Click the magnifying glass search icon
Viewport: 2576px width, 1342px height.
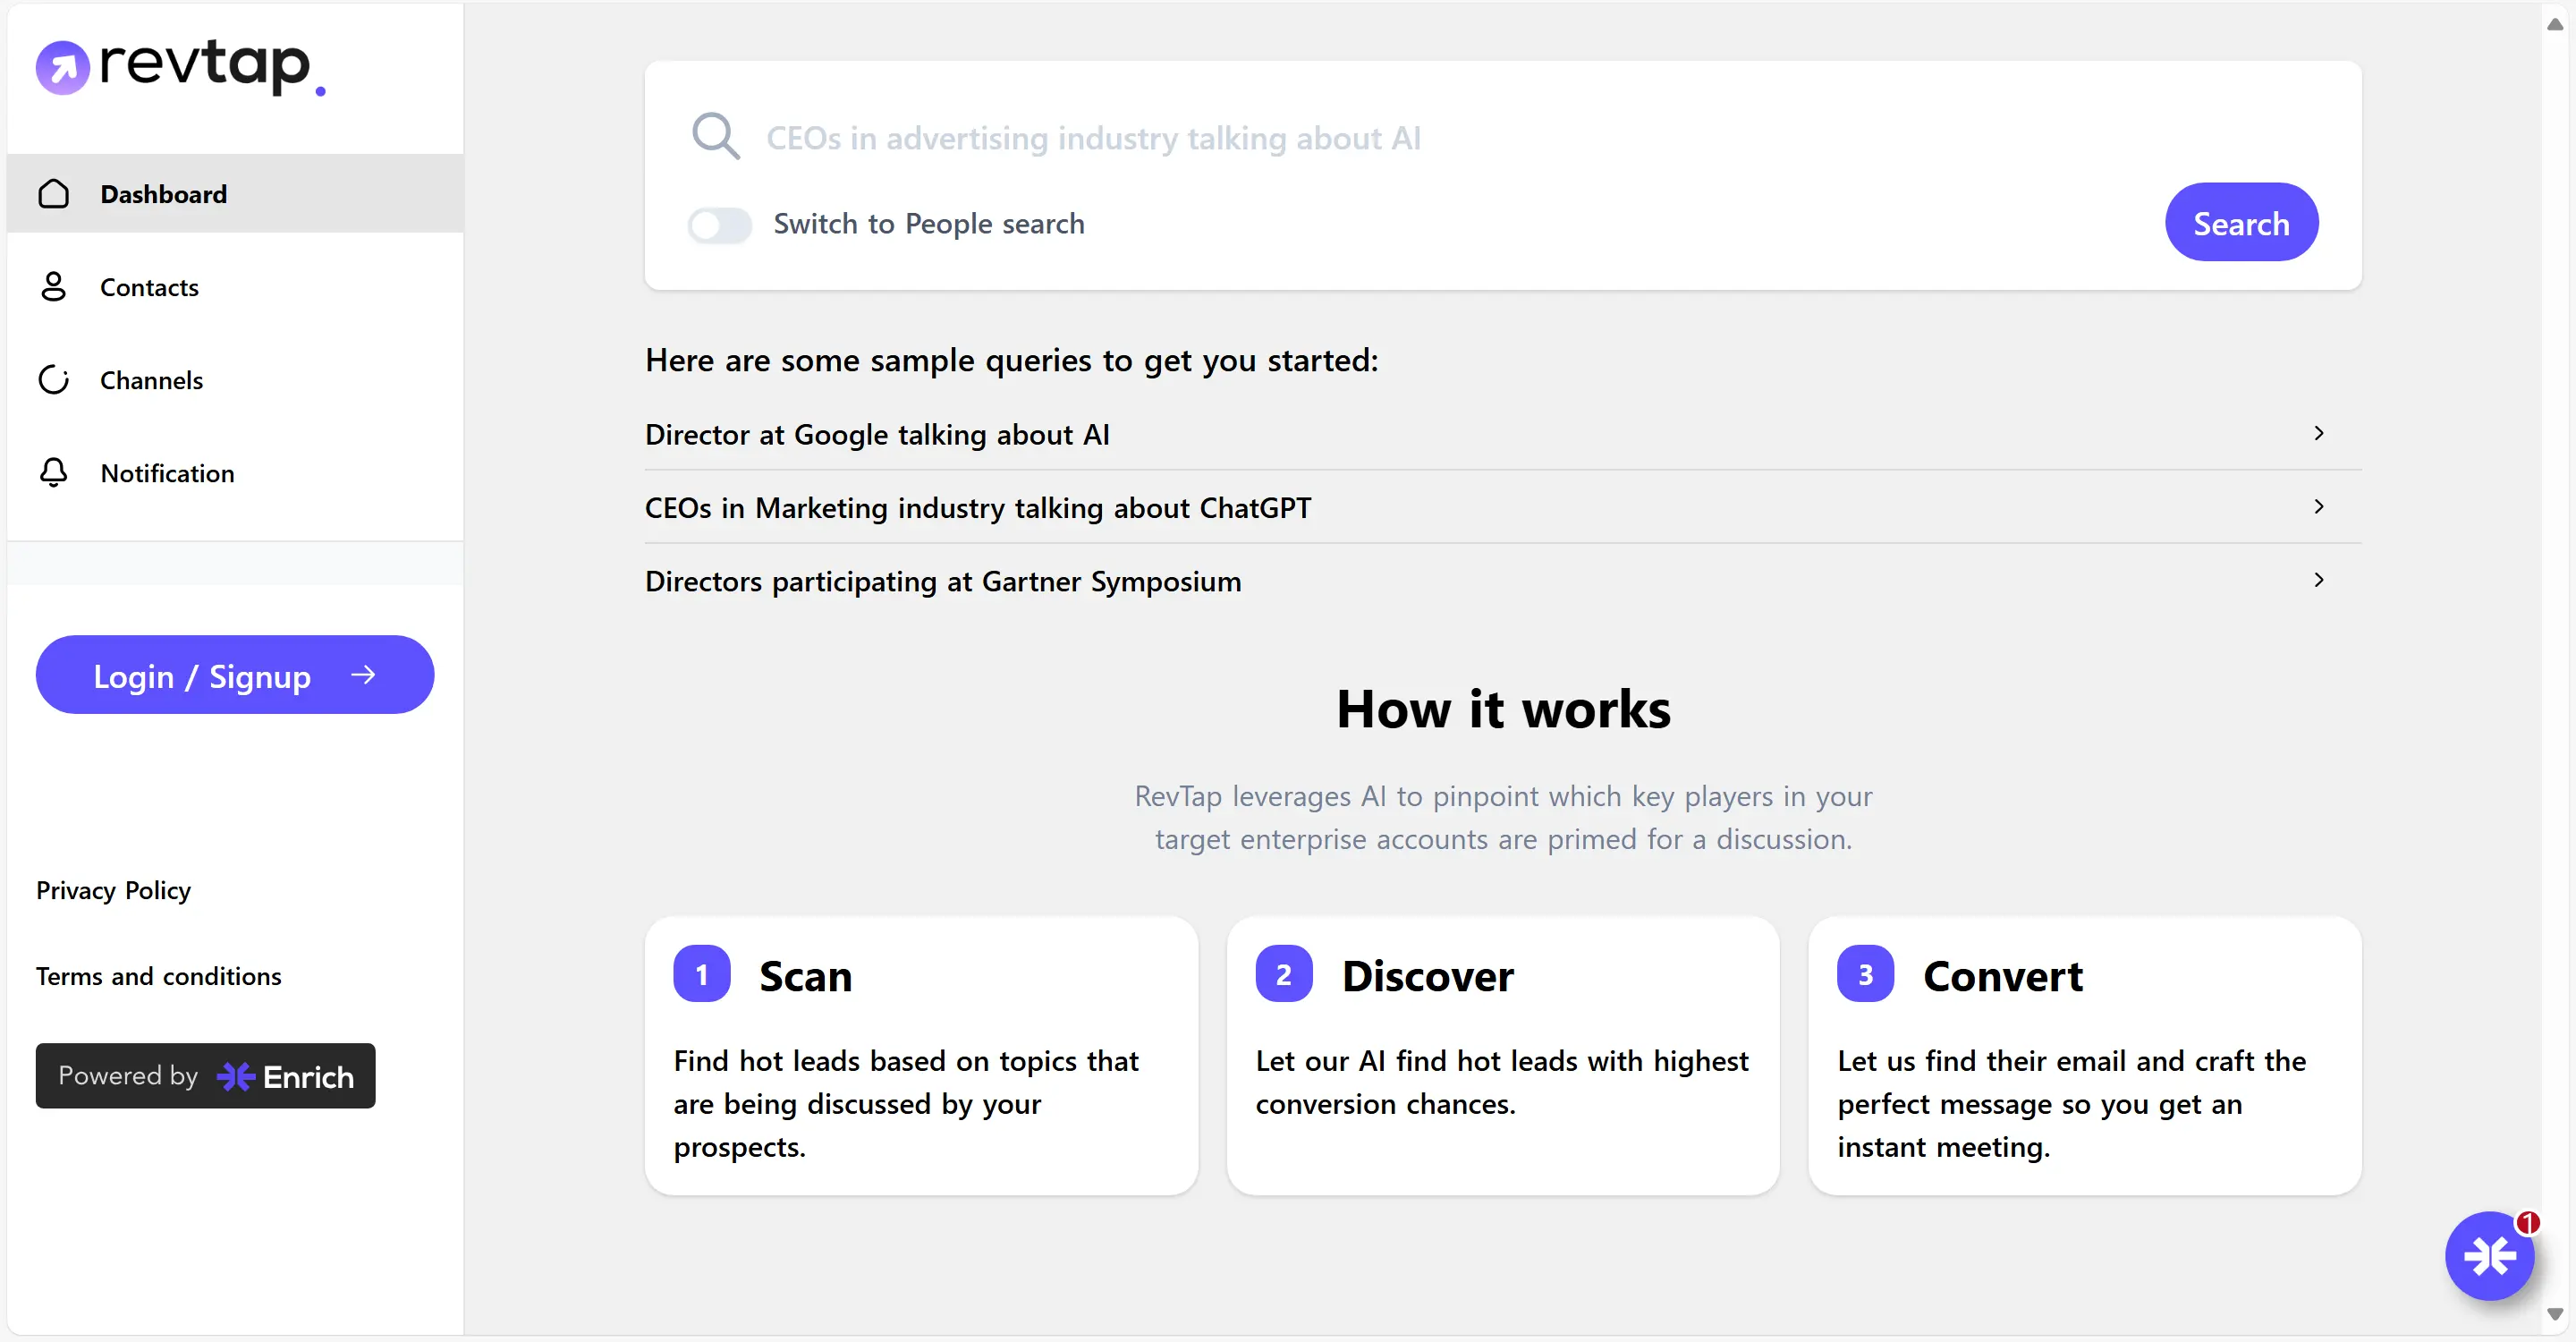tap(716, 136)
